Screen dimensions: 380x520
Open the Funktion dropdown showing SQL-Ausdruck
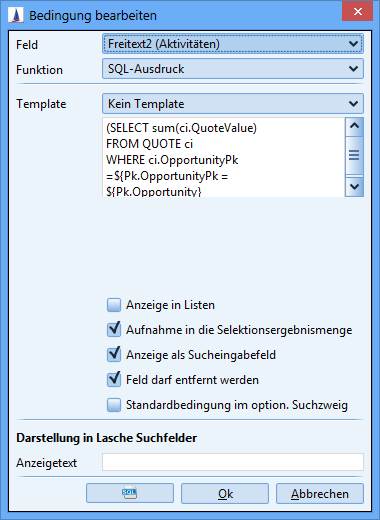(x=233, y=69)
